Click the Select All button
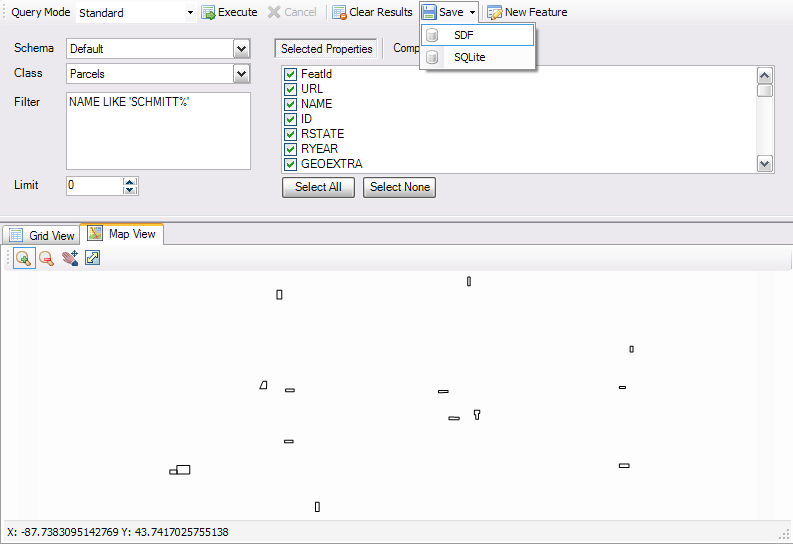The height and width of the screenshot is (544, 793). (x=318, y=187)
